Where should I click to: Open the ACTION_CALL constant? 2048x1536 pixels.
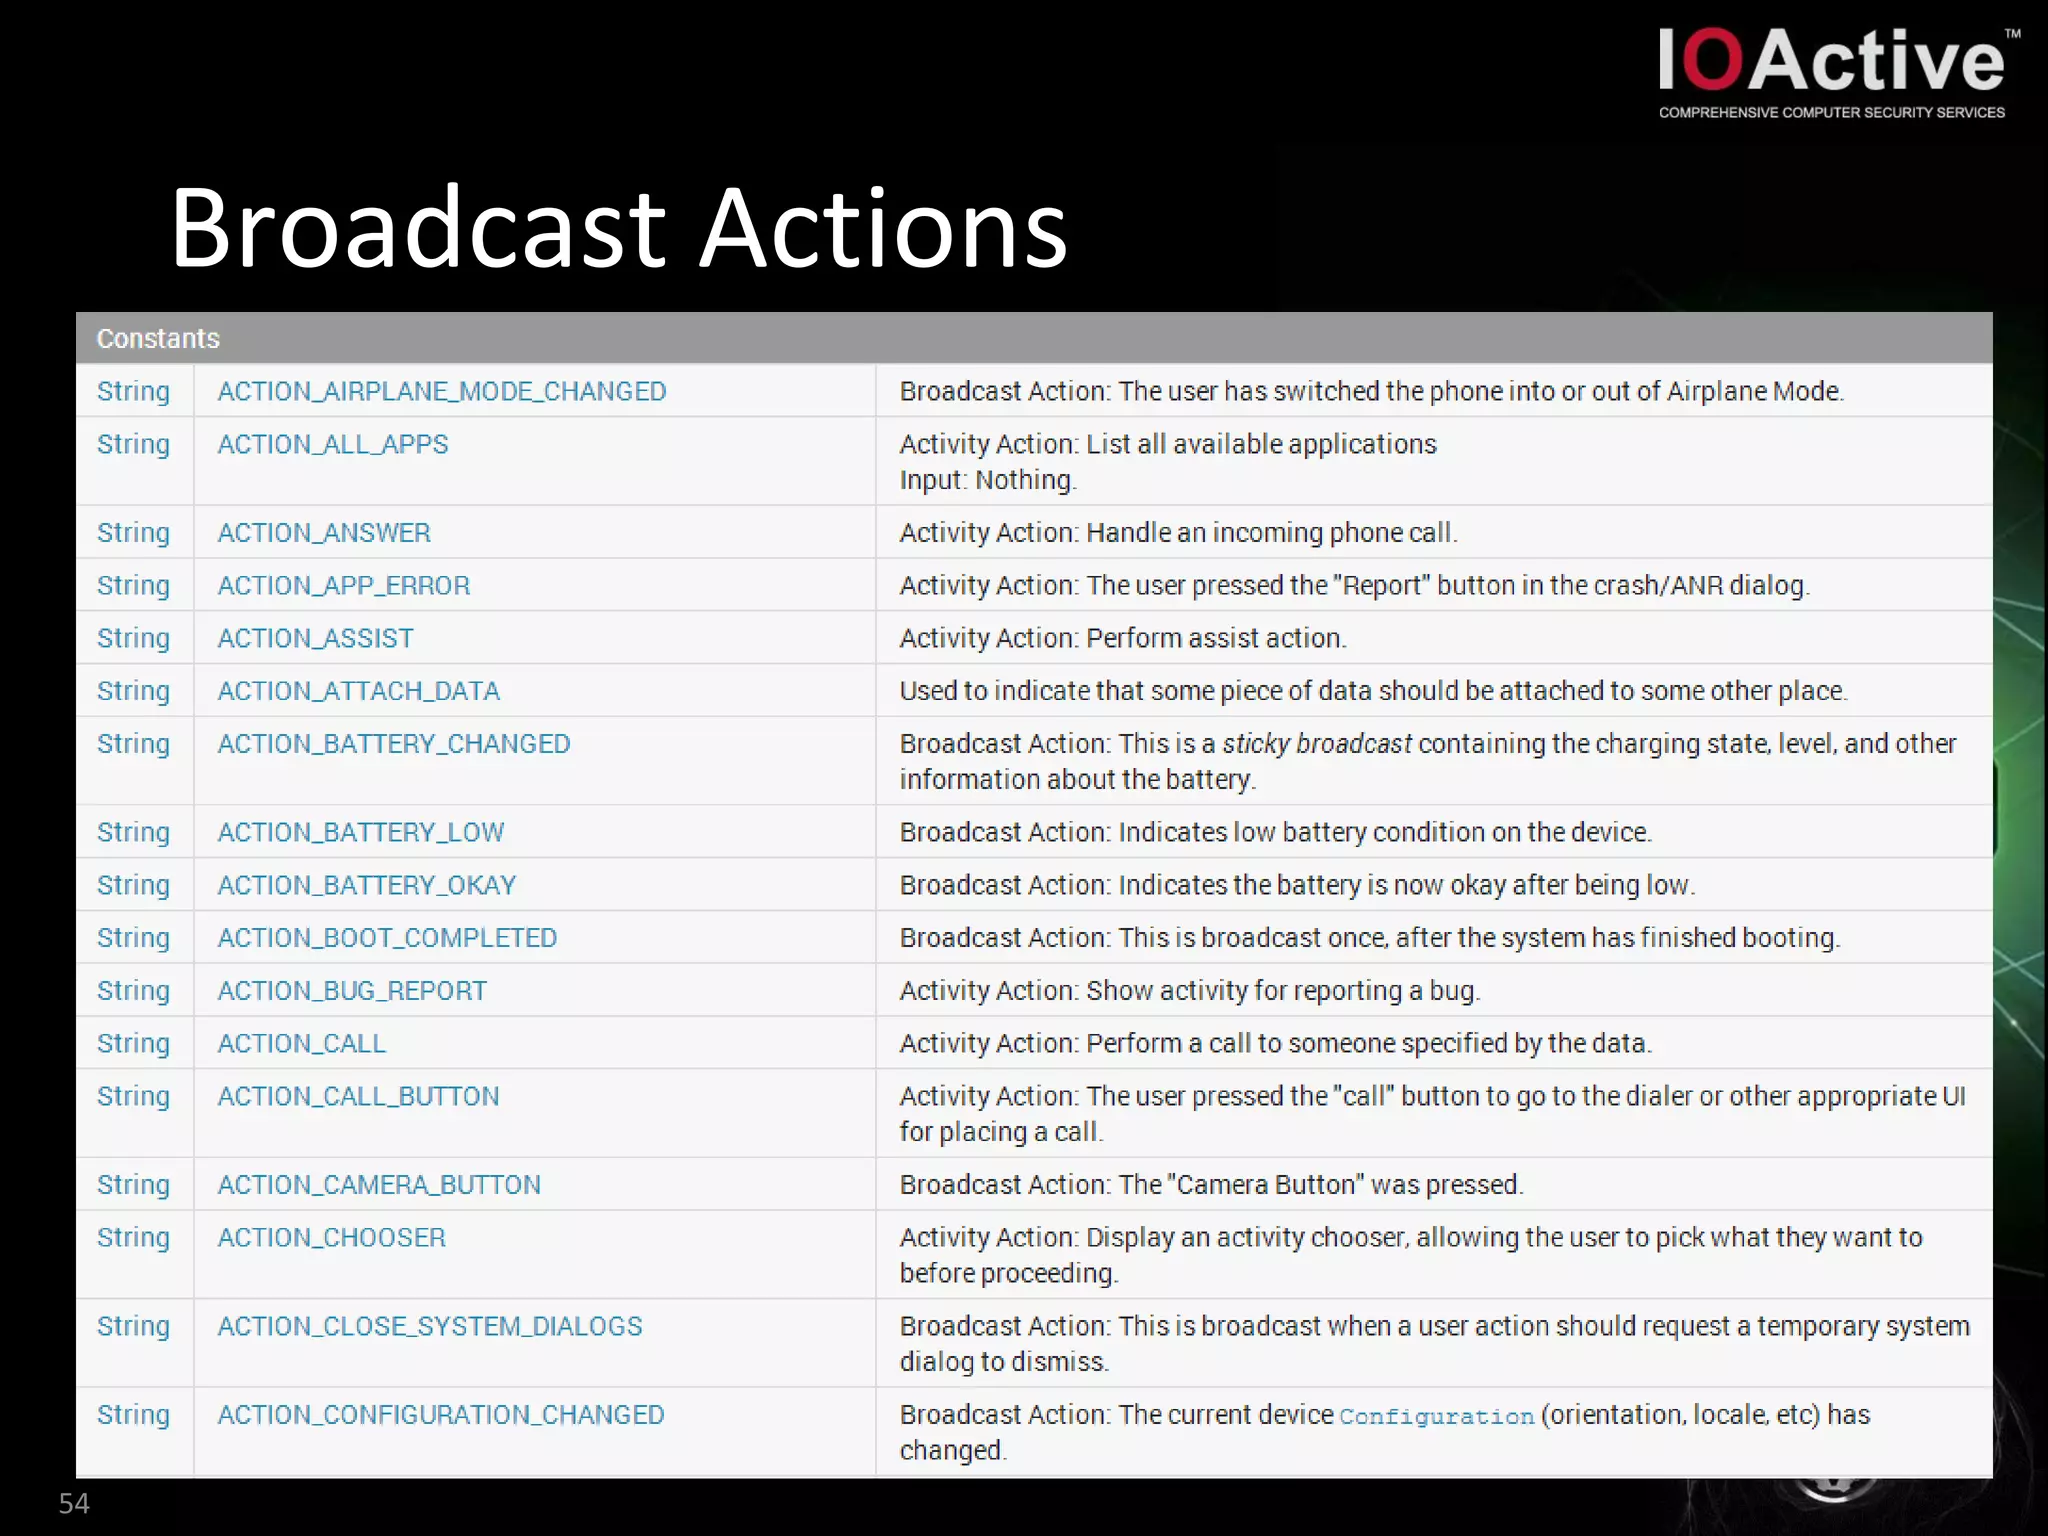tap(302, 1043)
